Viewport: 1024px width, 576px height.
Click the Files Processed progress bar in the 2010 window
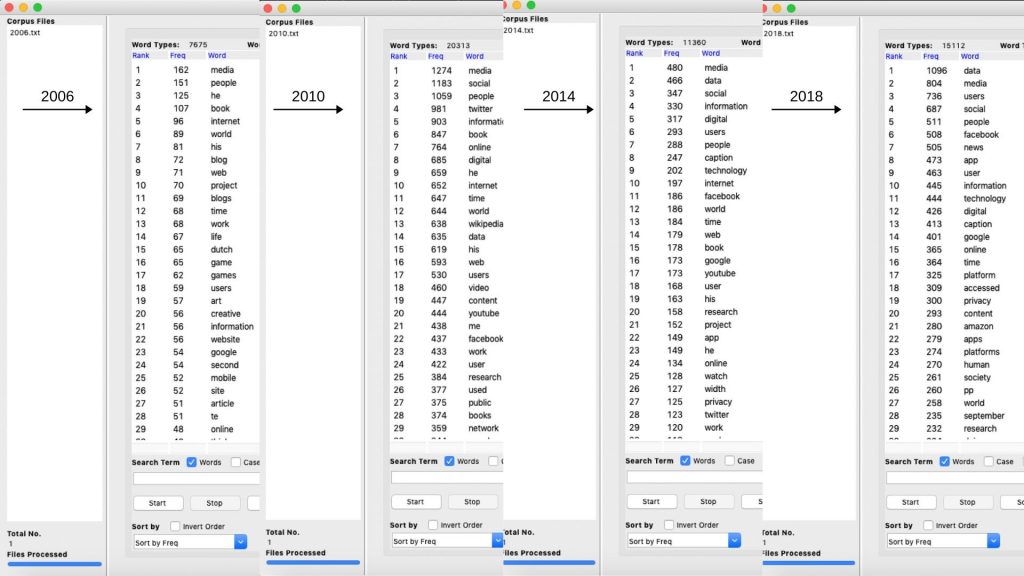[313, 562]
